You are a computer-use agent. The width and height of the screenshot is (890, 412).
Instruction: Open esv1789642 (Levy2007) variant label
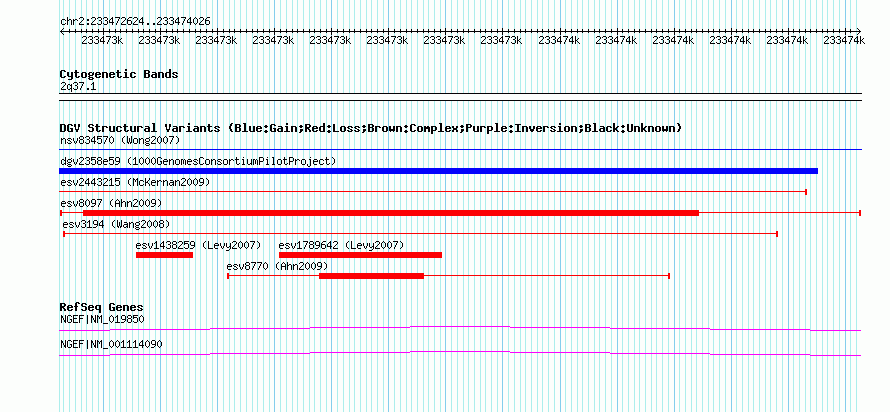341,245
